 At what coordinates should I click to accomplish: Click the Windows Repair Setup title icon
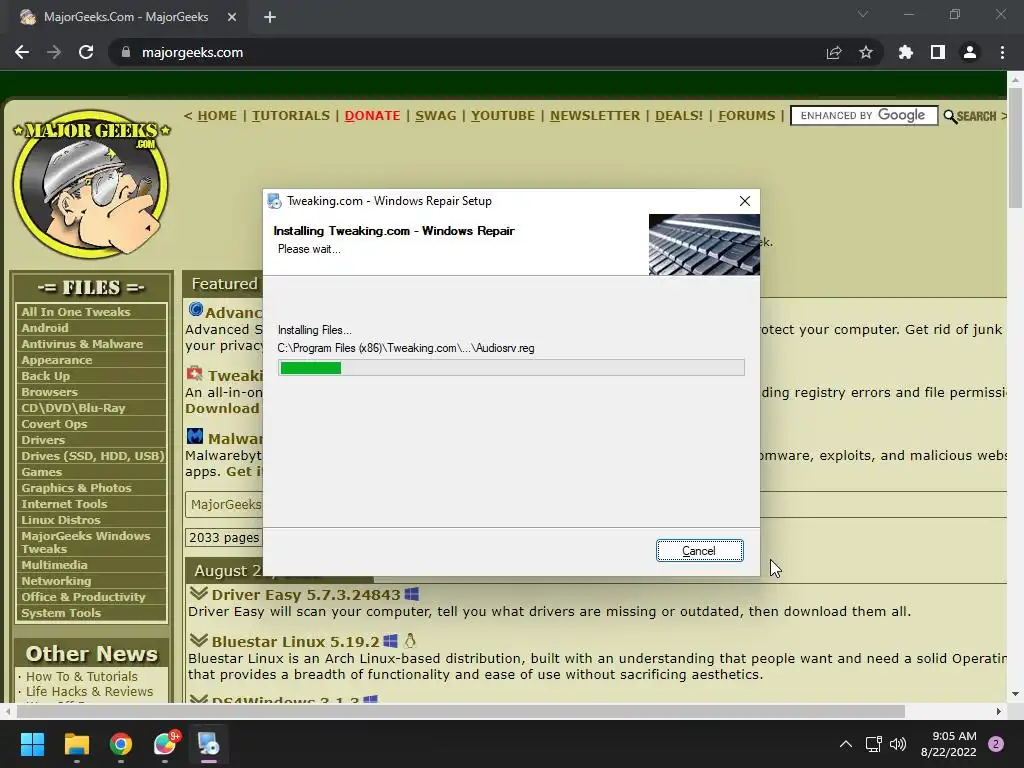tap(275, 201)
